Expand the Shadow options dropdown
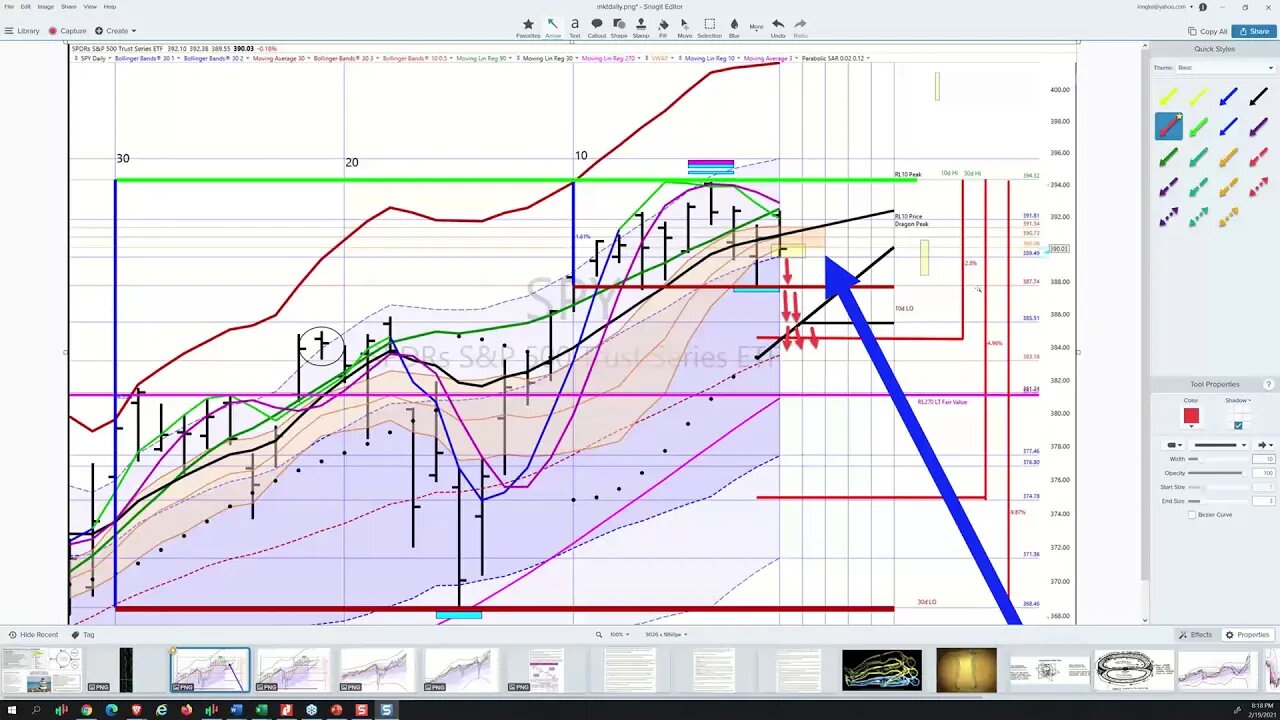This screenshot has width=1280, height=720. pyautogui.click(x=1238, y=400)
